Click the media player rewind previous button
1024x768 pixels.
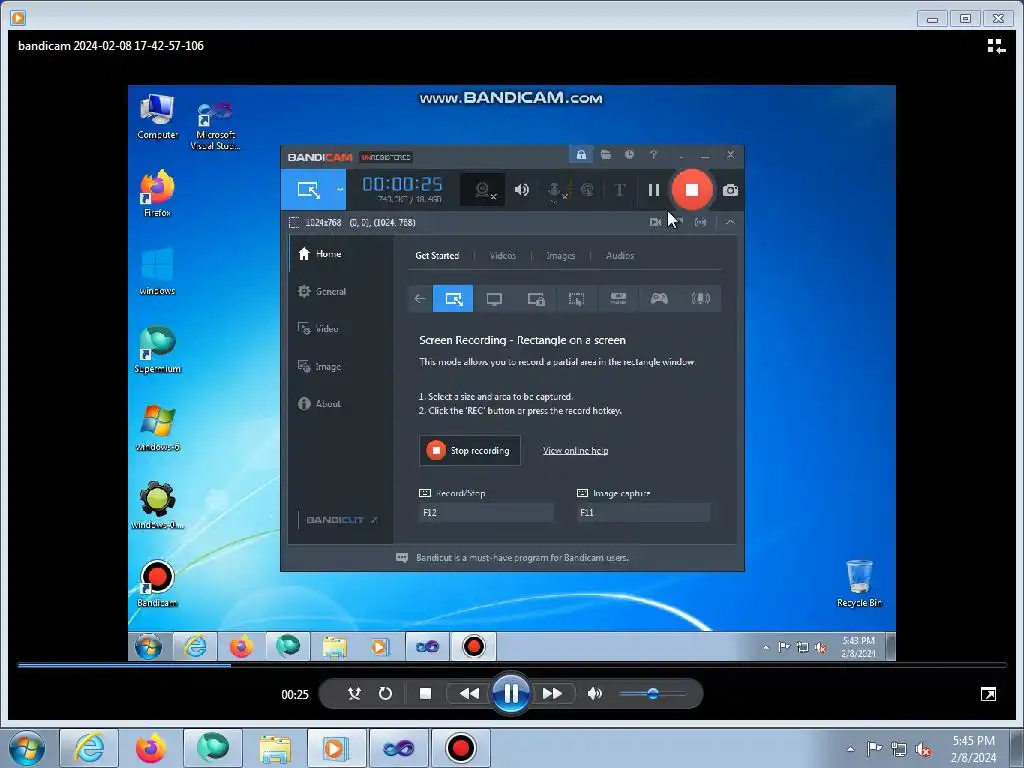pos(469,694)
